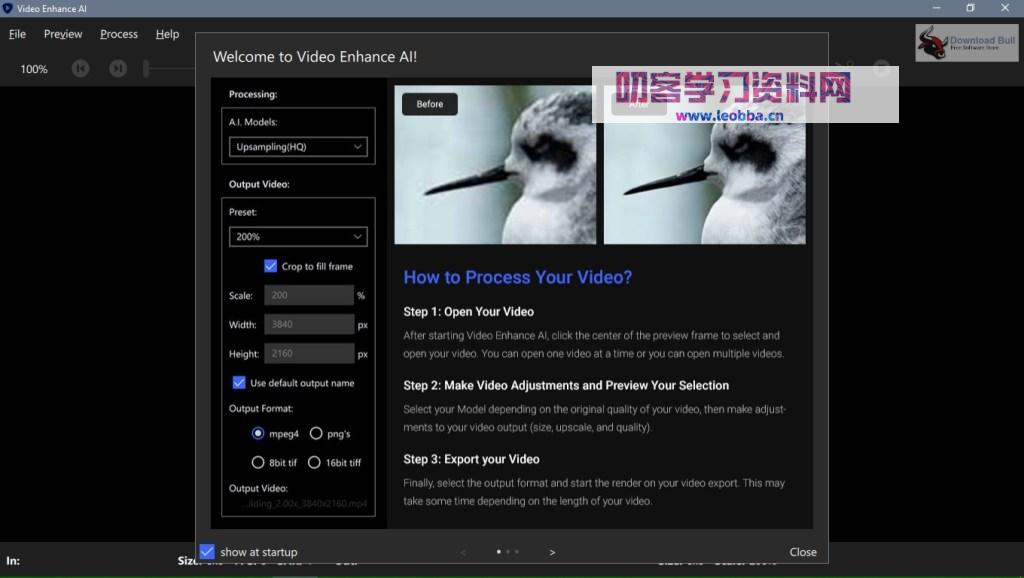This screenshot has width=1024, height=578.
Task: Click the Step 1: Open Your Video heading
Action: (468, 312)
